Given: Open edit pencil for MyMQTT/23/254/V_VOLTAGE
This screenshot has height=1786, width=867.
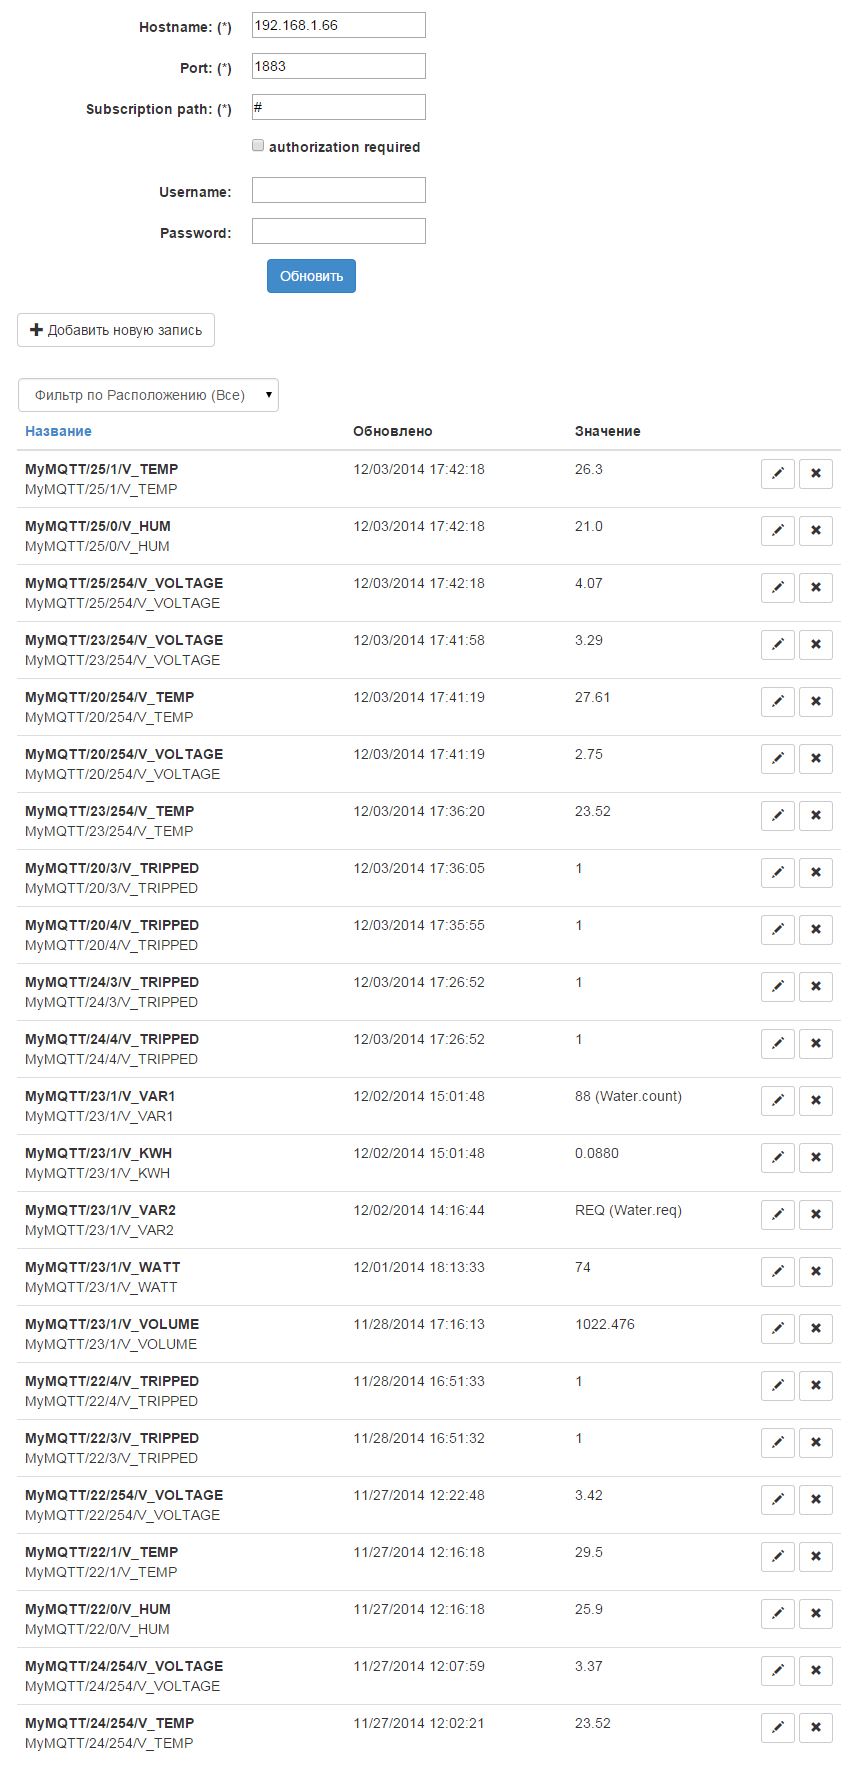Looking at the screenshot, I should tap(777, 644).
